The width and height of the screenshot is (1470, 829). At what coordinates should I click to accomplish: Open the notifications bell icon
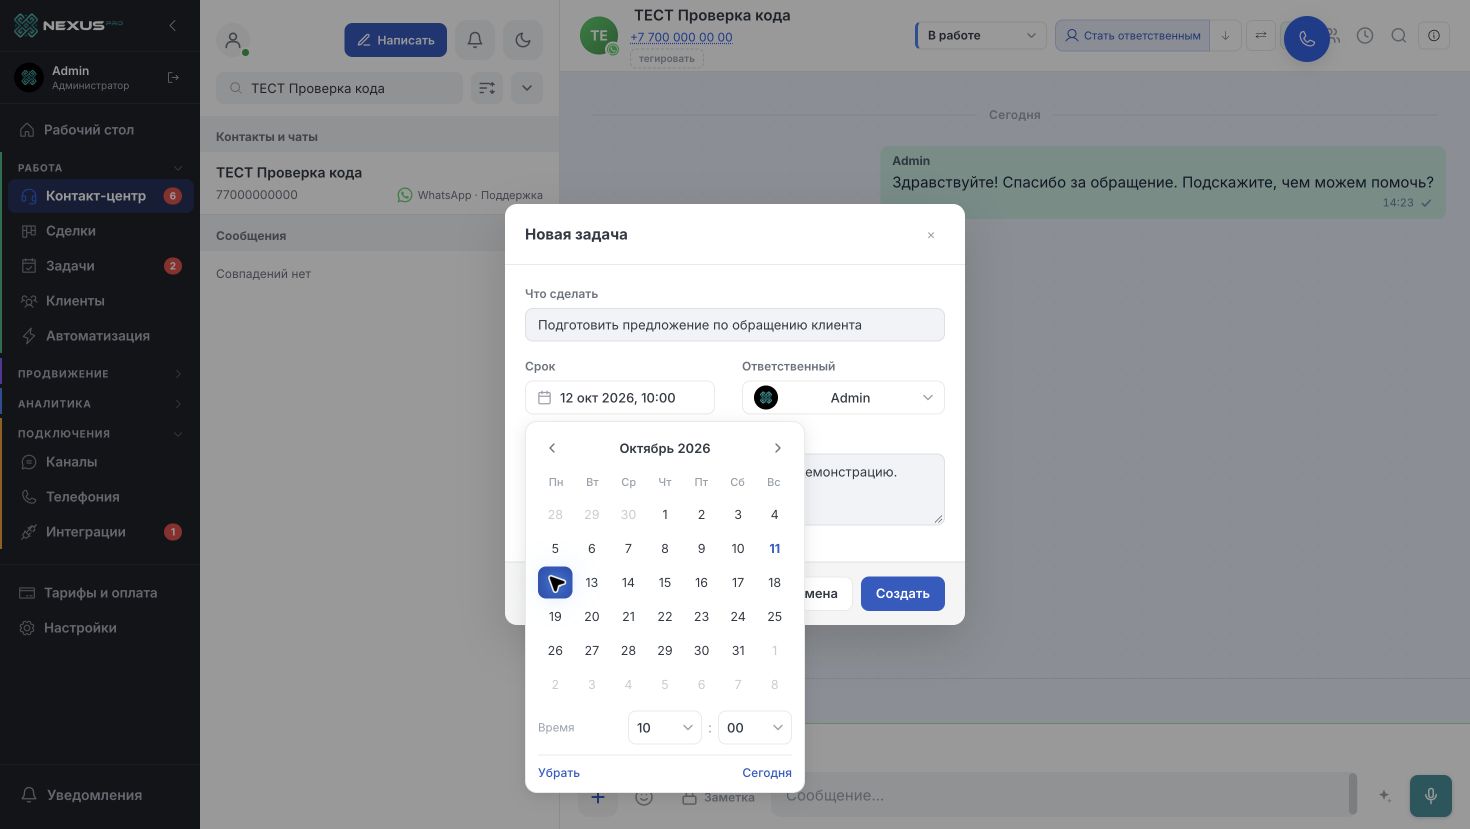click(x=475, y=40)
